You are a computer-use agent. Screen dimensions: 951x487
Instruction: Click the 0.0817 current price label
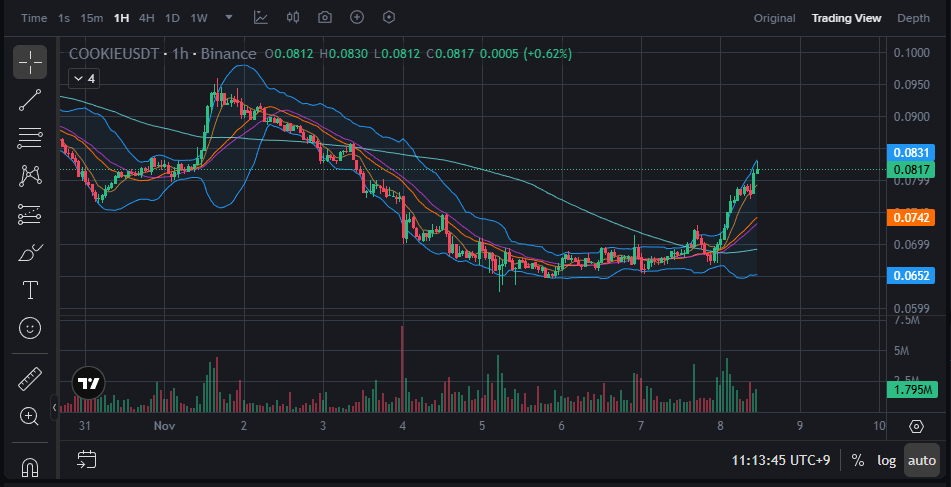pyautogui.click(x=910, y=169)
